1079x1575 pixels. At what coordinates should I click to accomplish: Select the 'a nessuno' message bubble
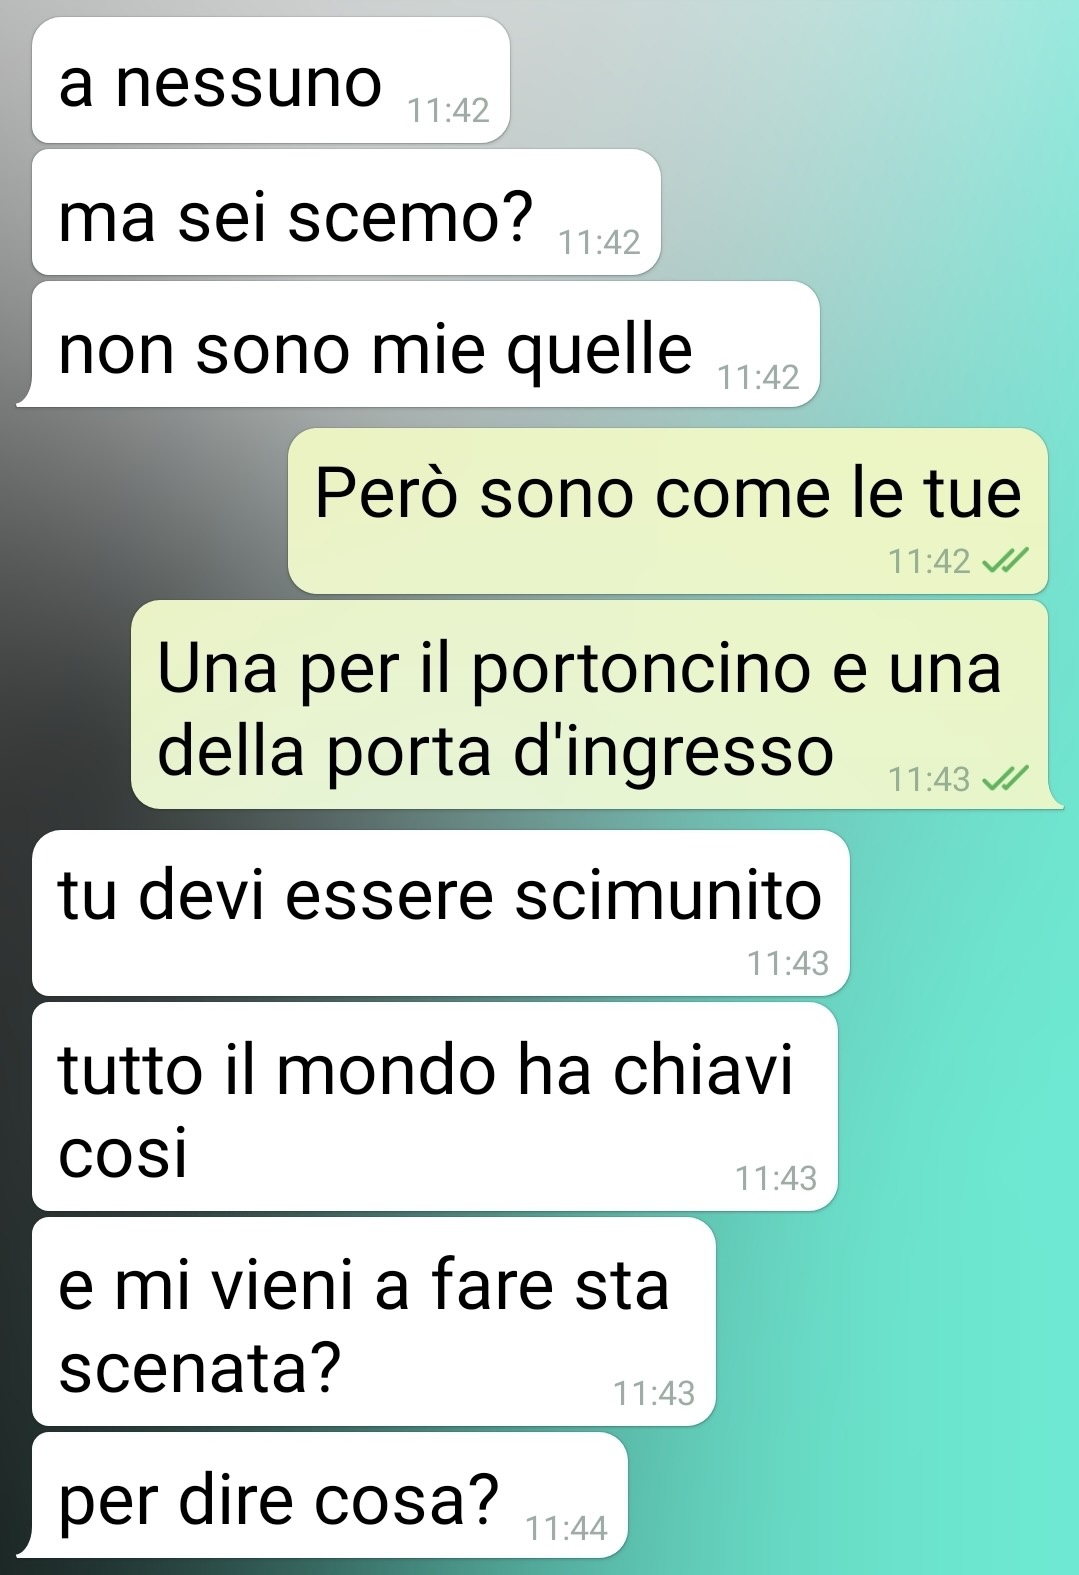pos(271,80)
